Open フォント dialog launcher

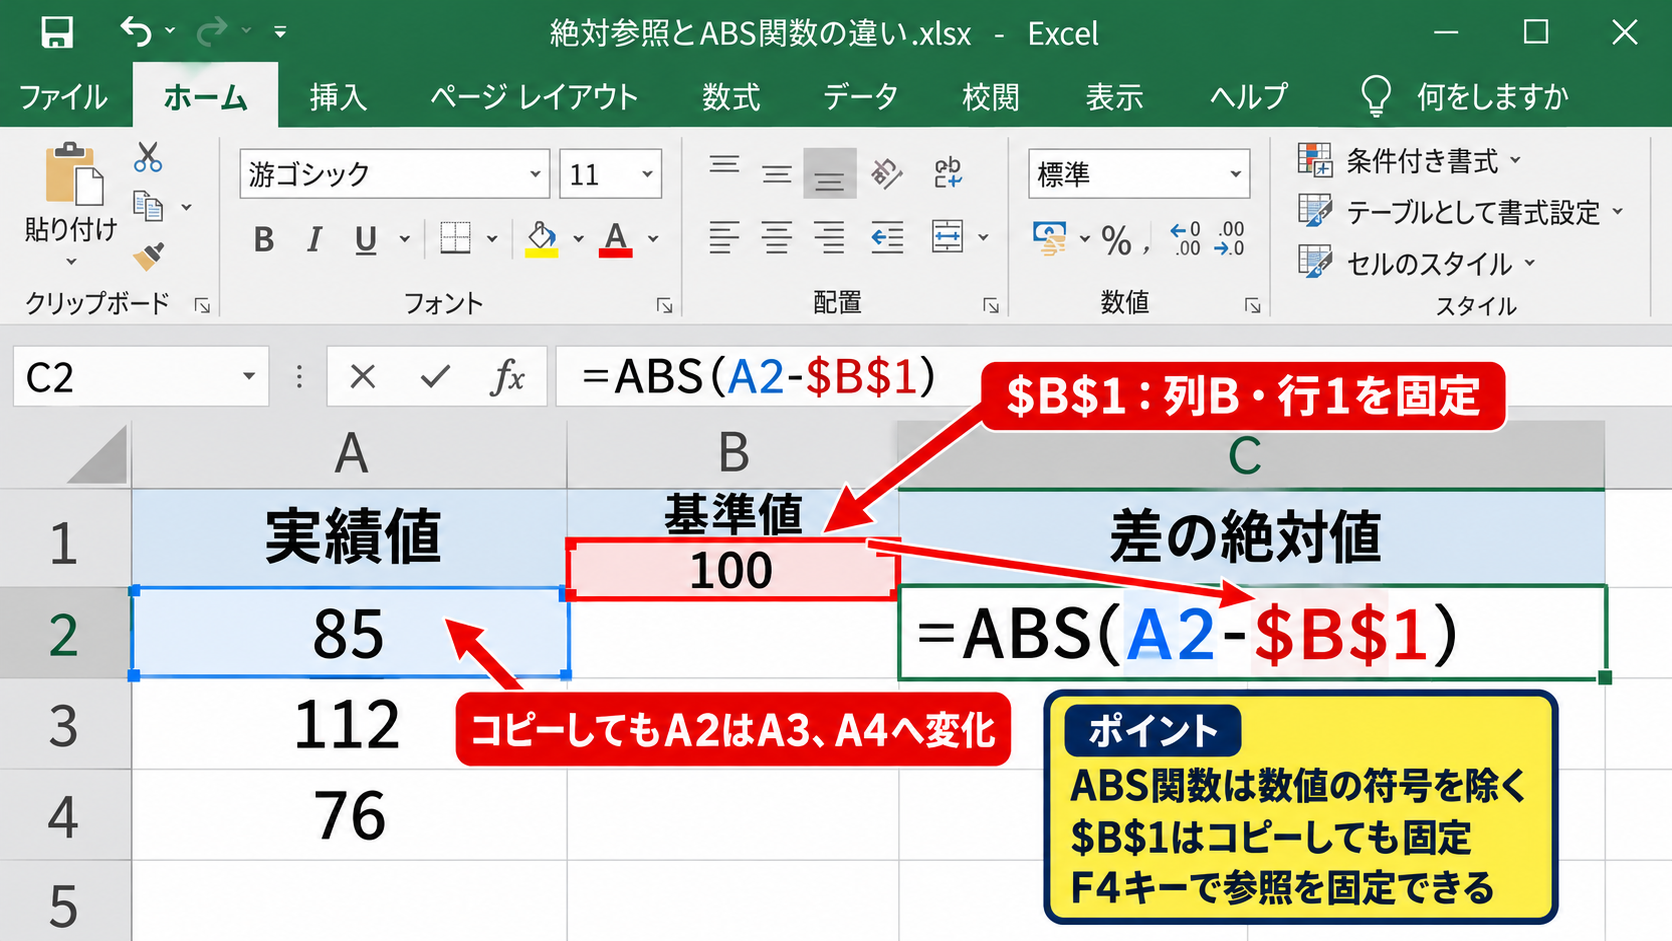(x=664, y=305)
